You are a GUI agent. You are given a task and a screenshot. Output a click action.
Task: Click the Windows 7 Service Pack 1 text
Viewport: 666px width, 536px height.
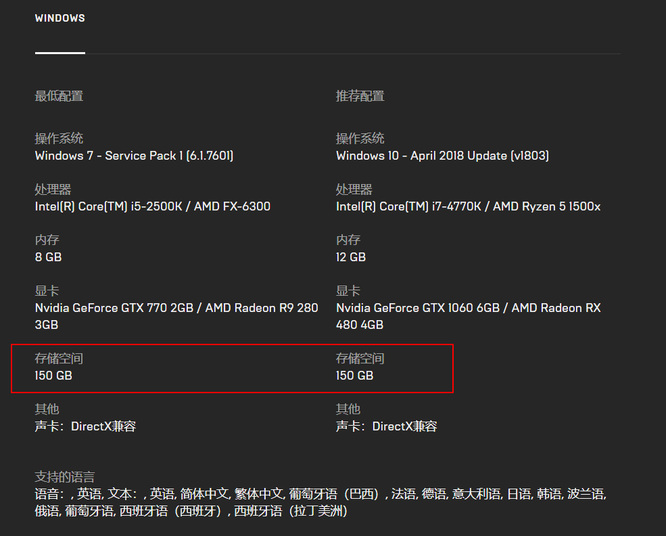pyautogui.click(x=134, y=156)
